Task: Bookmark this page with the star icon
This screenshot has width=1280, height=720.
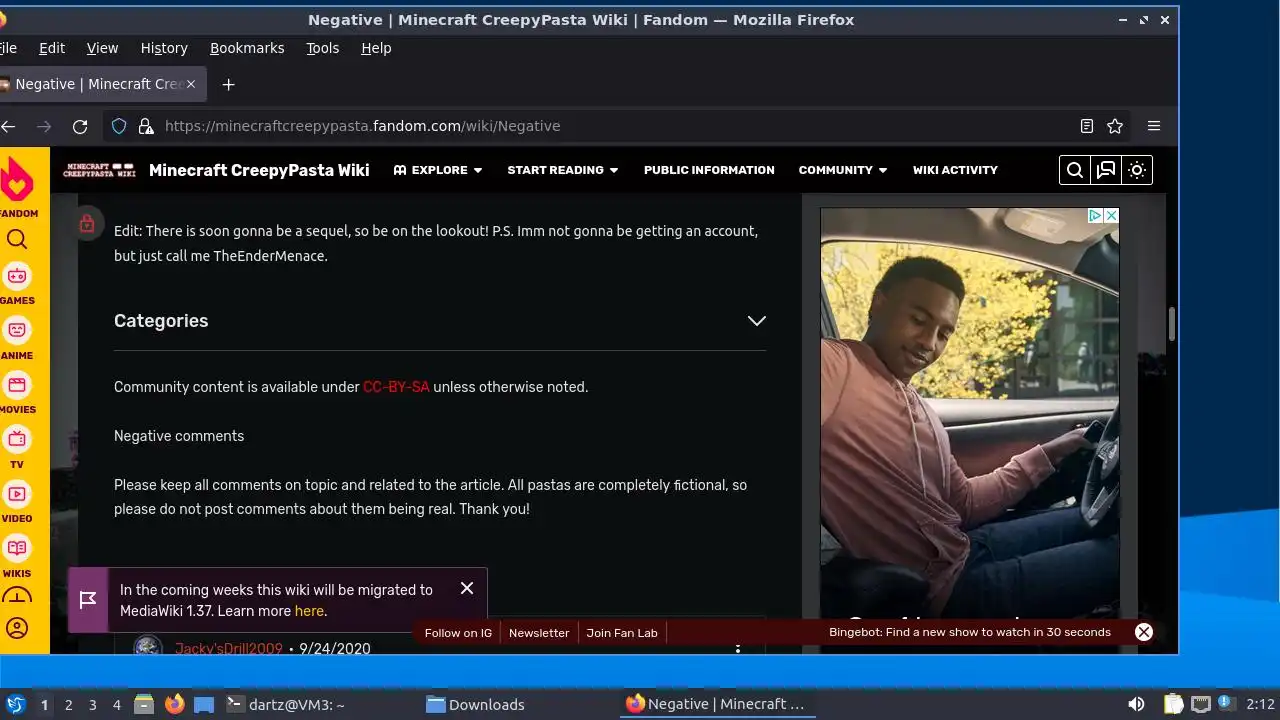Action: click(1115, 126)
